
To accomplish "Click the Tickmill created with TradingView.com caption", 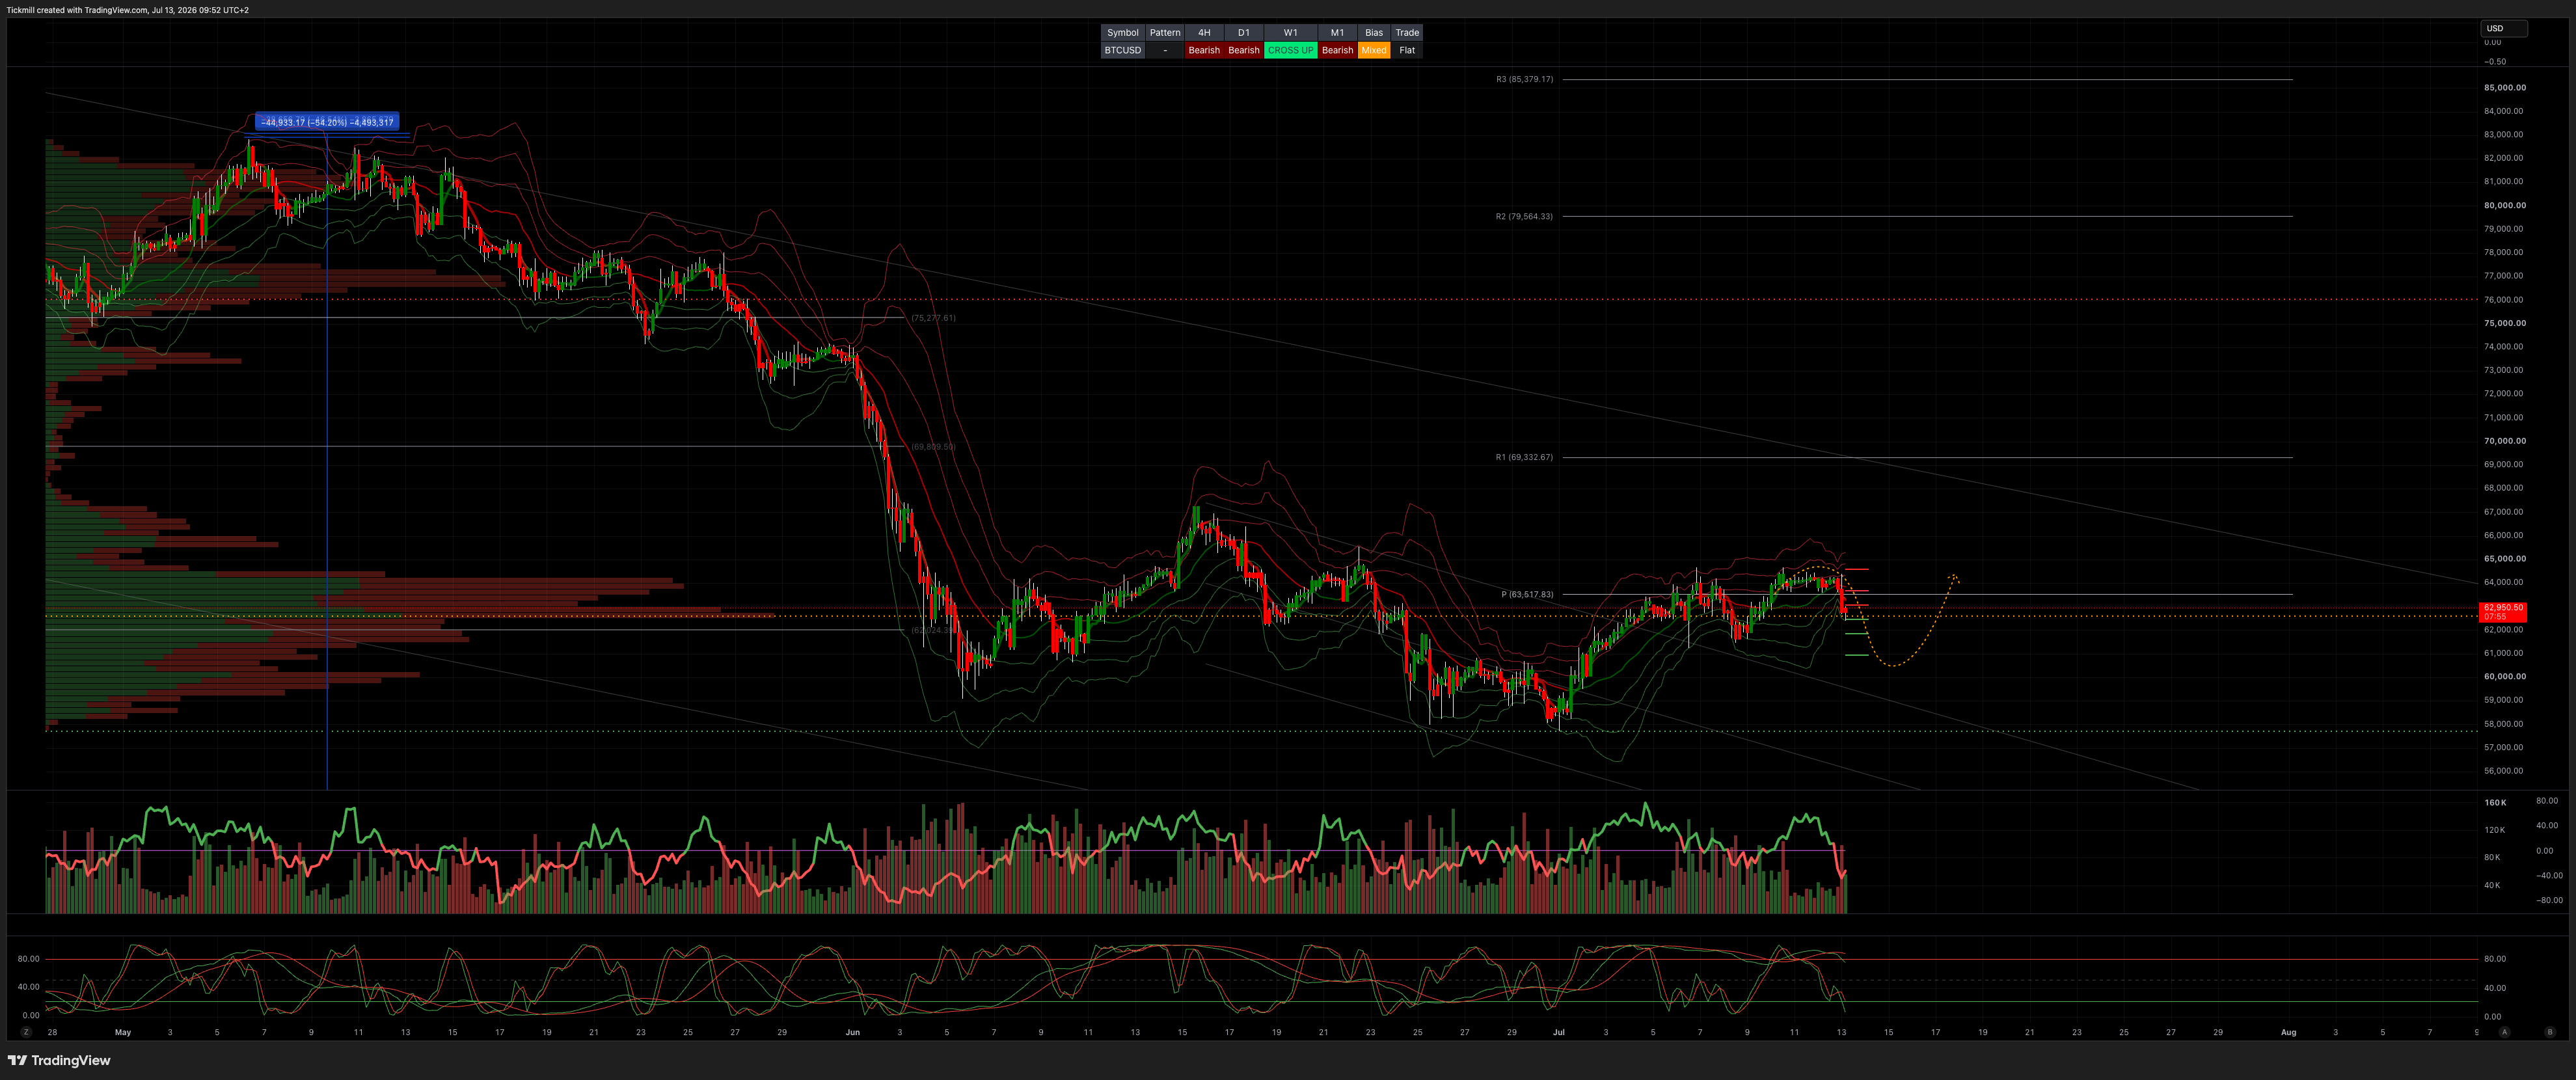I will pyautogui.click(x=128, y=10).
